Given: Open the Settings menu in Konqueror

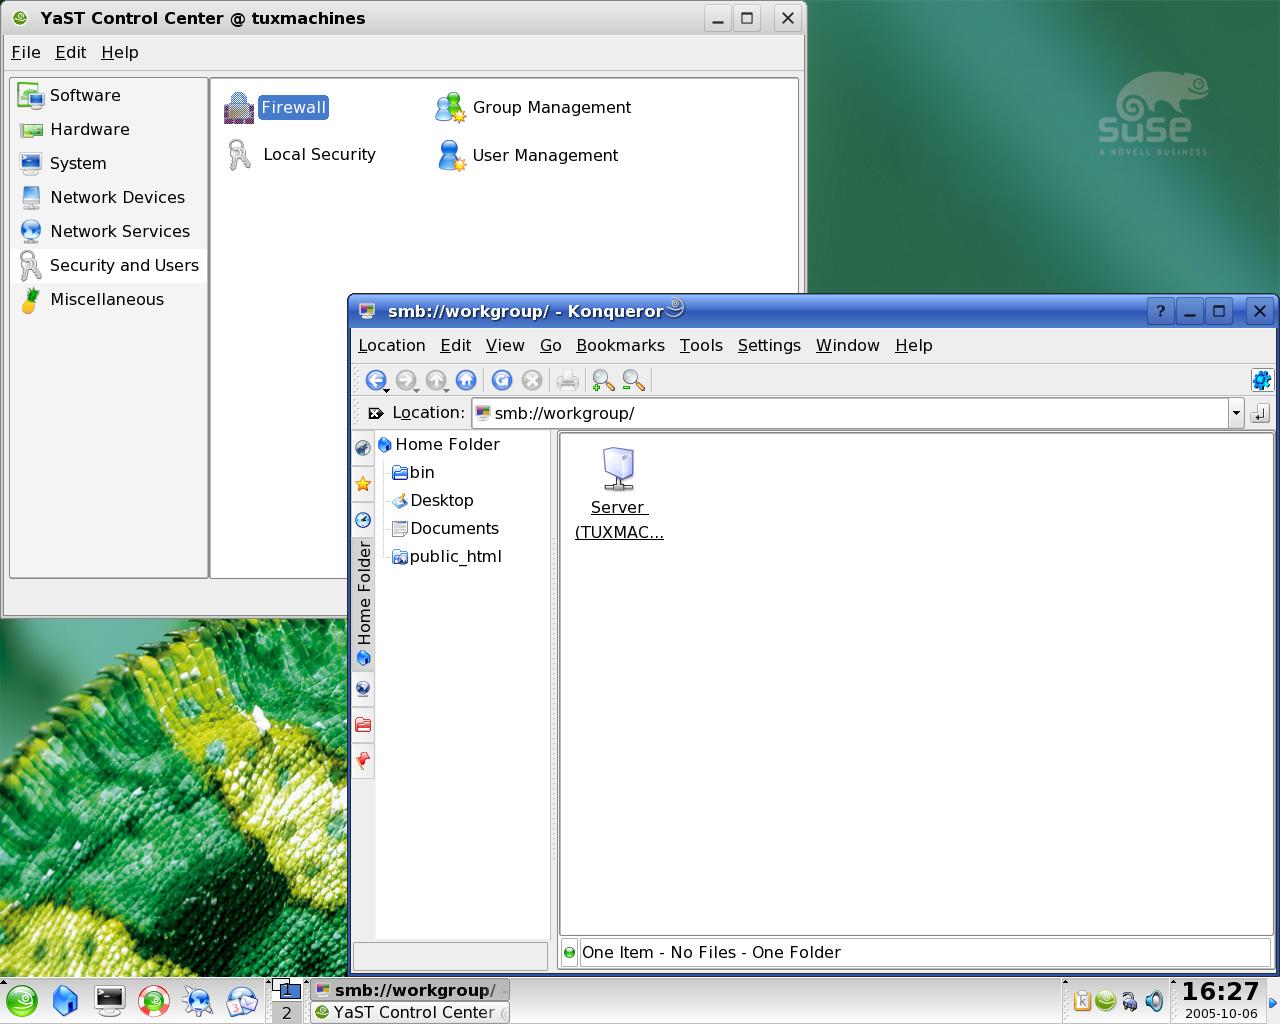Looking at the screenshot, I should pyautogui.click(x=769, y=345).
